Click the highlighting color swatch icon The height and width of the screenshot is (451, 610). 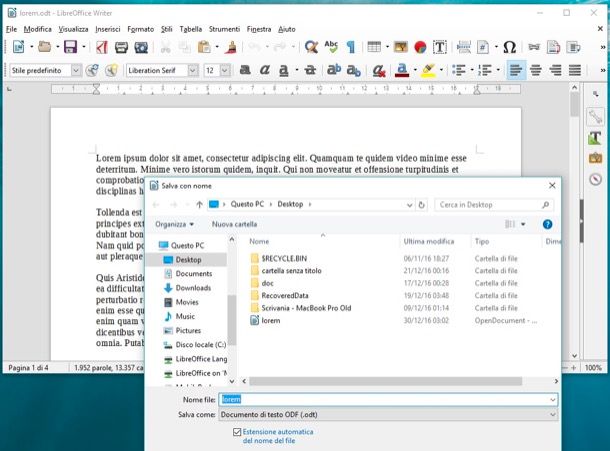pyautogui.click(x=429, y=71)
